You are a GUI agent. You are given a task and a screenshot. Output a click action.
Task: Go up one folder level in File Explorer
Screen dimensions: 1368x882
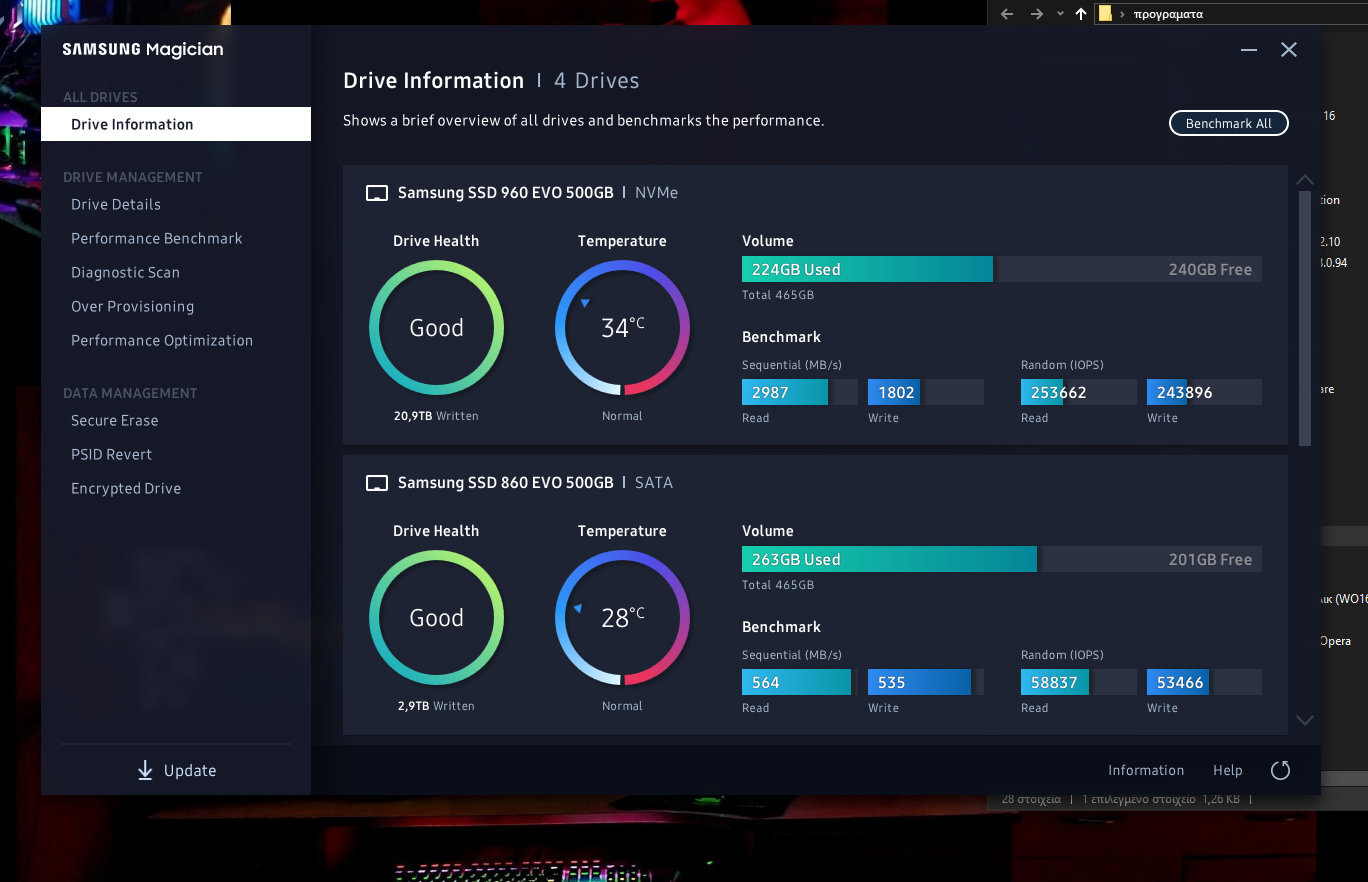pos(1080,14)
